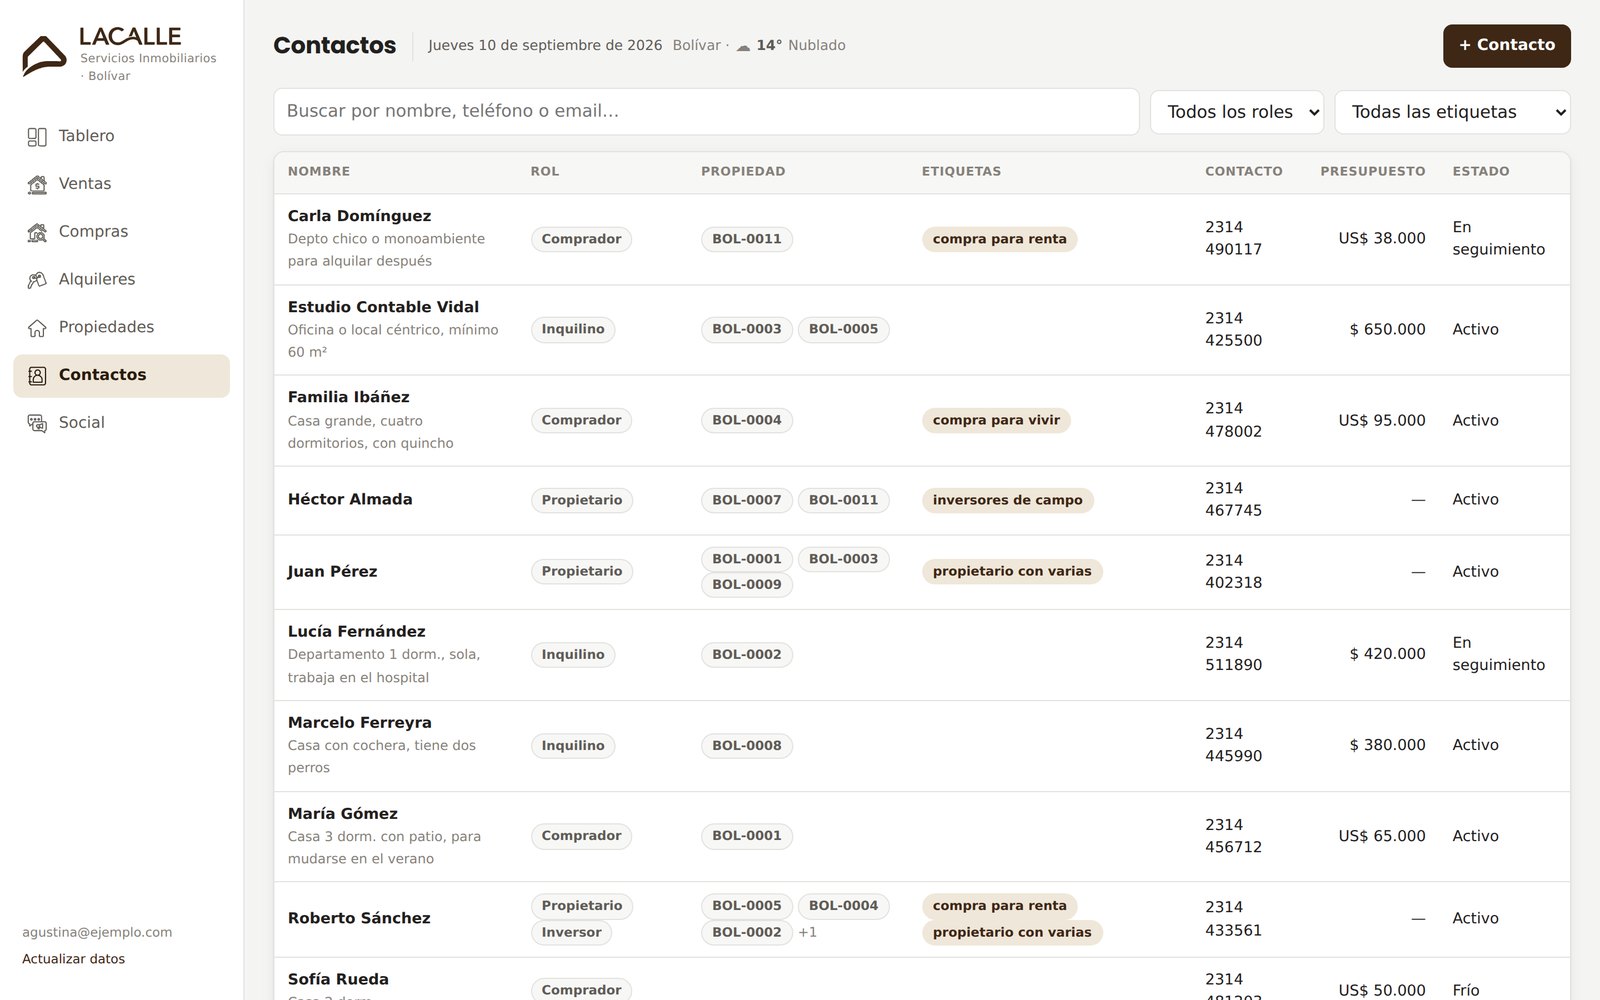This screenshot has width=1600, height=1000.
Task: Click the PRESUPUESTO column header
Action: pos(1372,172)
